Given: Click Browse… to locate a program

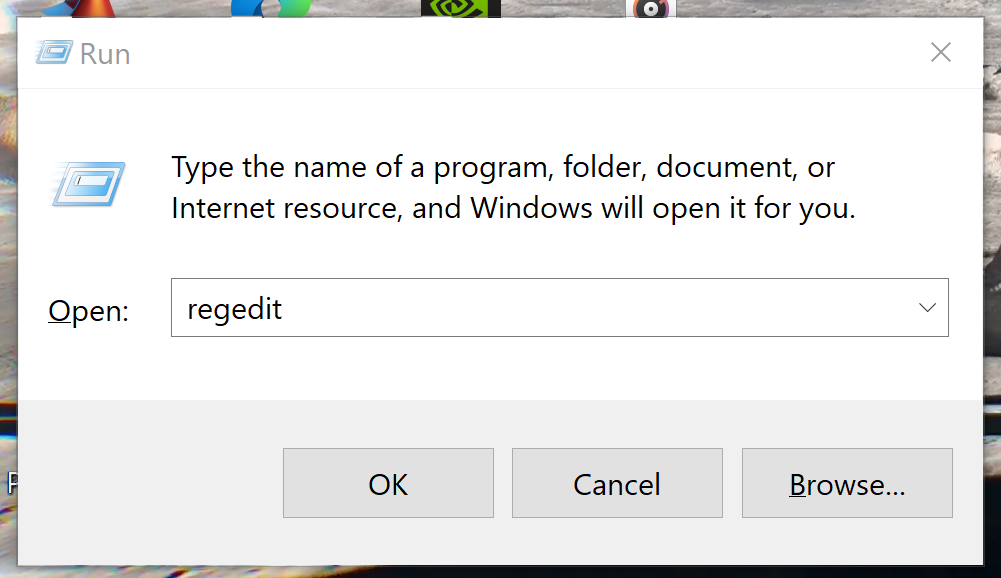Looking at the screenshot, I should [846, 484].
